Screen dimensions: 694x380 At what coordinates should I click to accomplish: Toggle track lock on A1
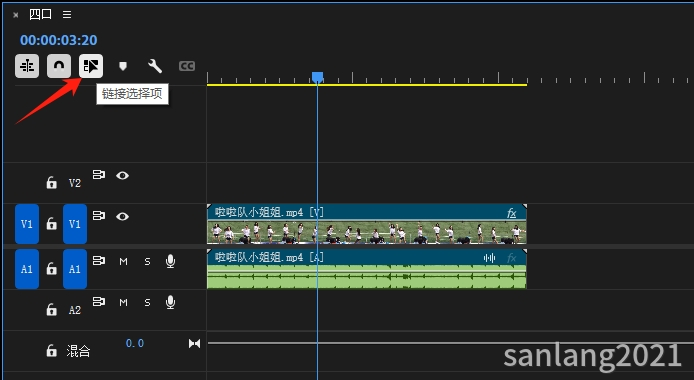52,269
